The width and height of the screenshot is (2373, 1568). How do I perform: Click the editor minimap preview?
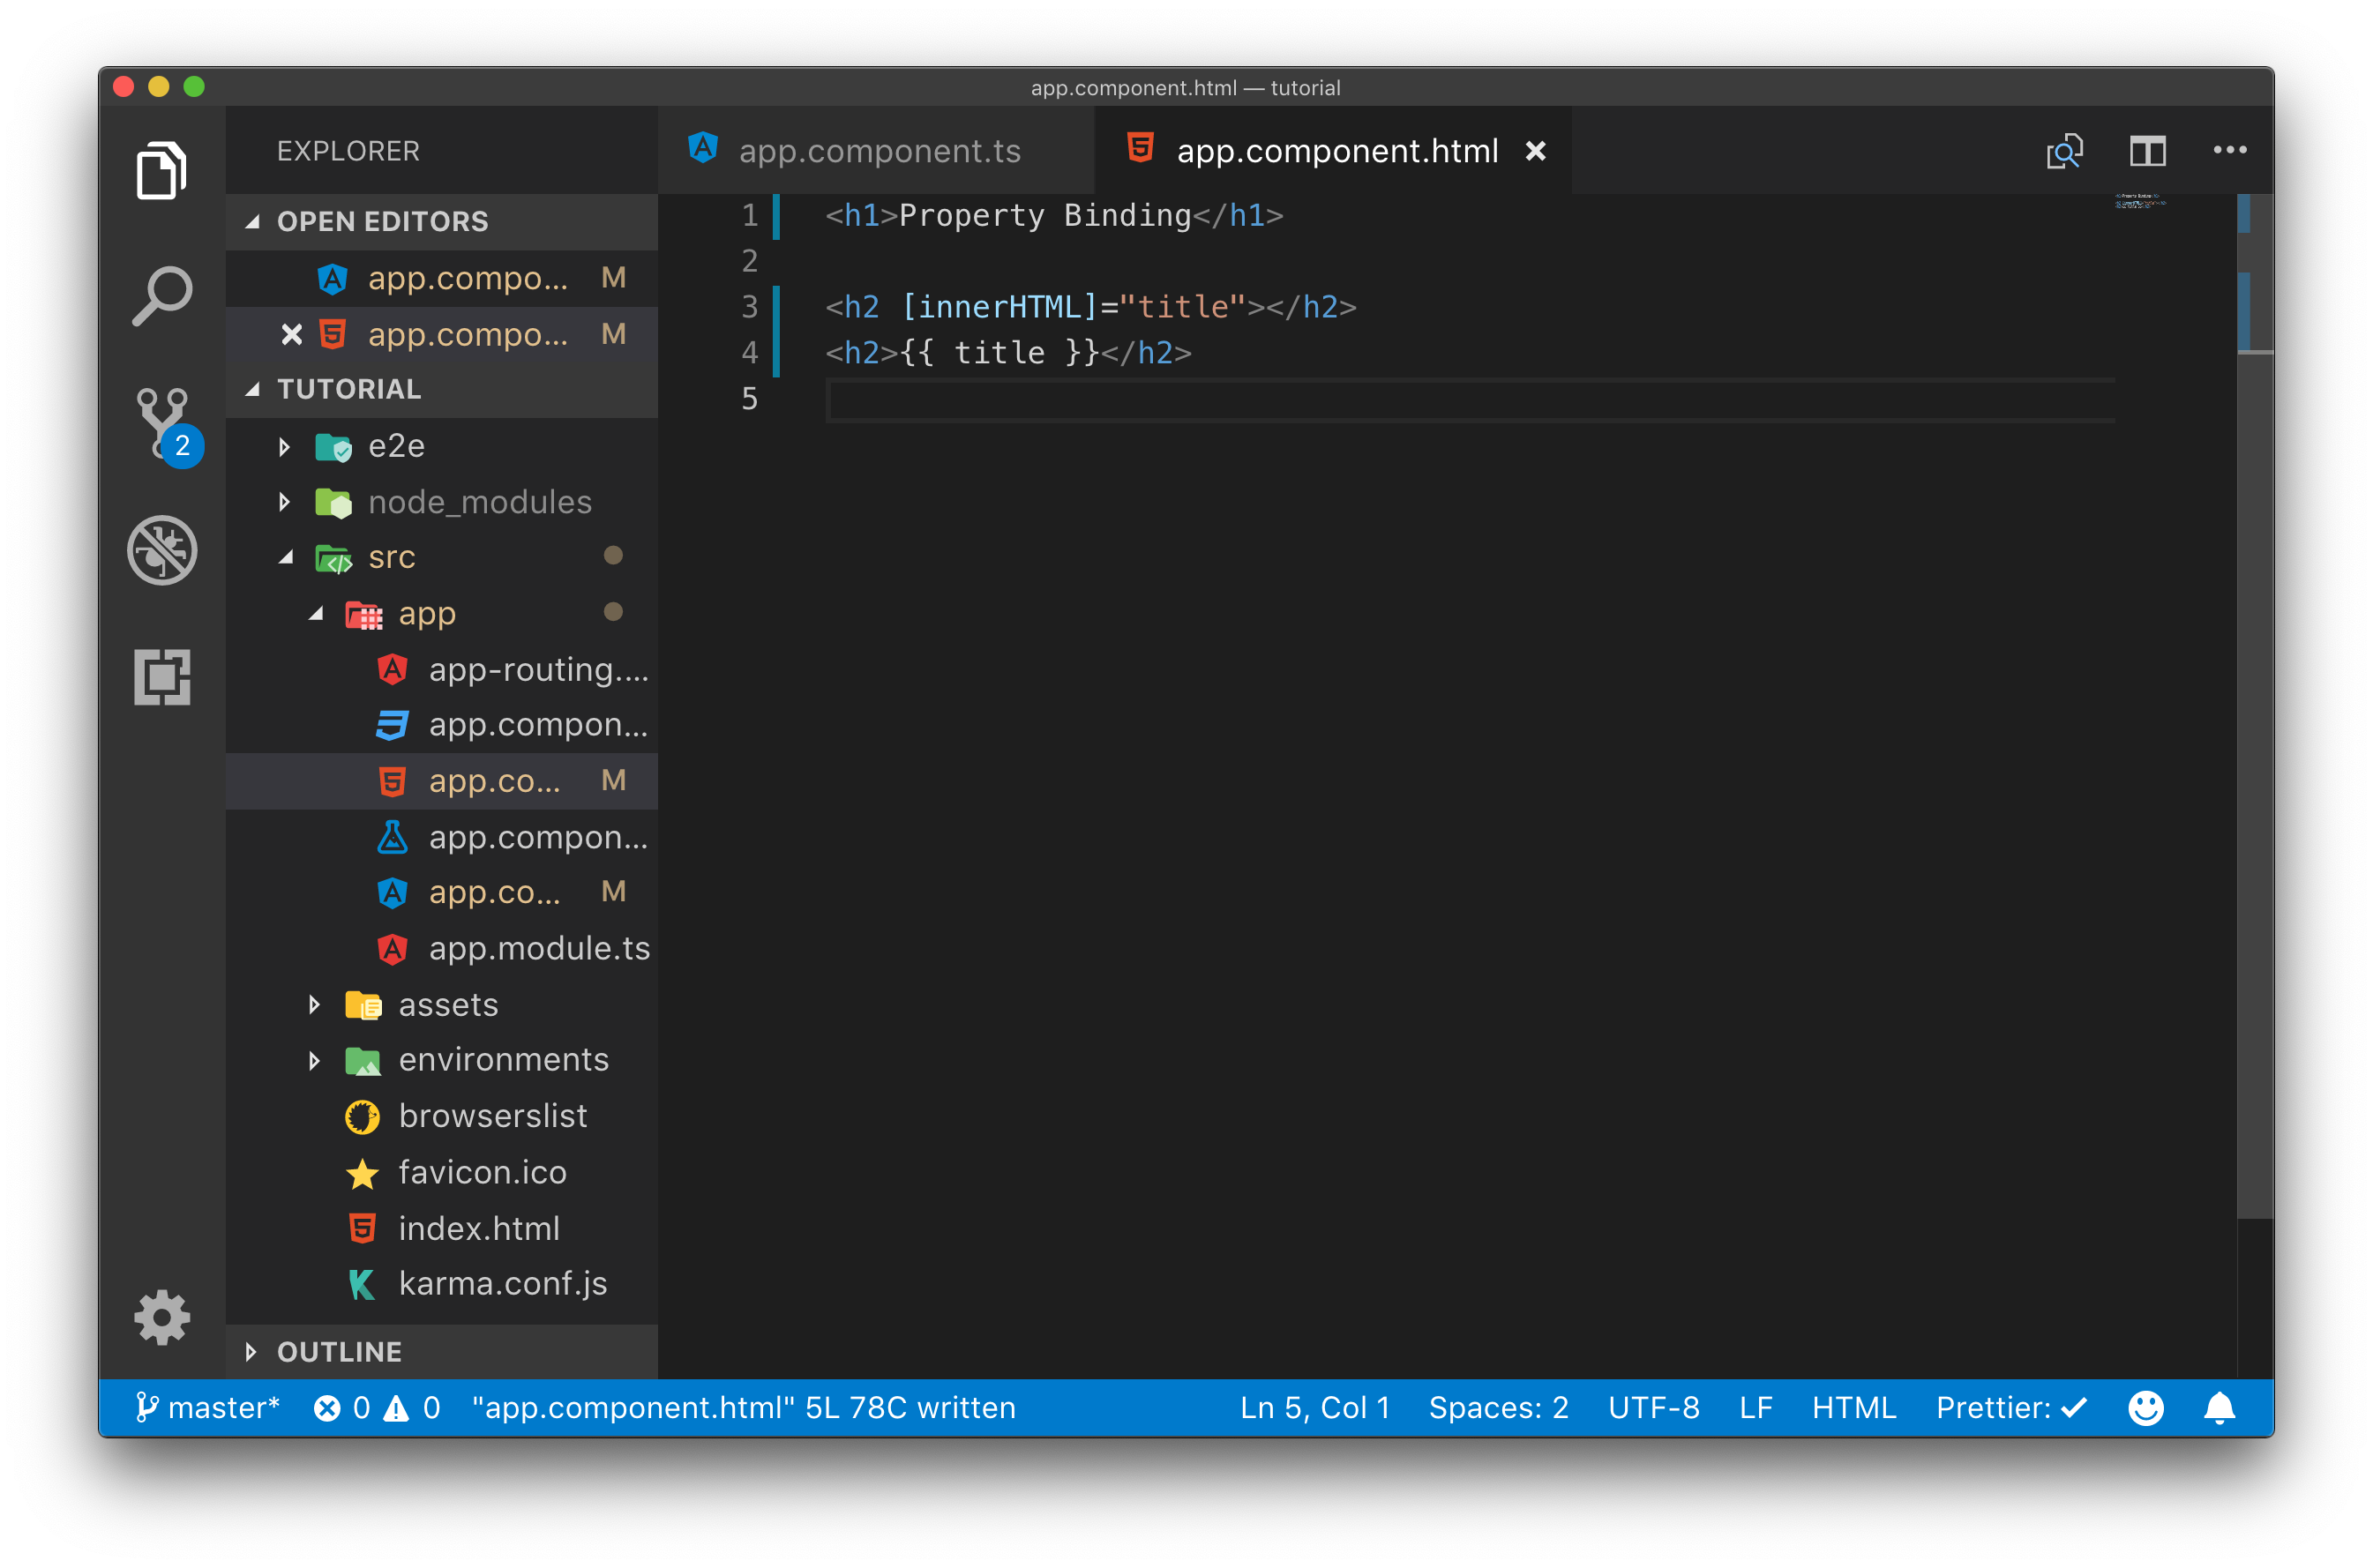2140,202
